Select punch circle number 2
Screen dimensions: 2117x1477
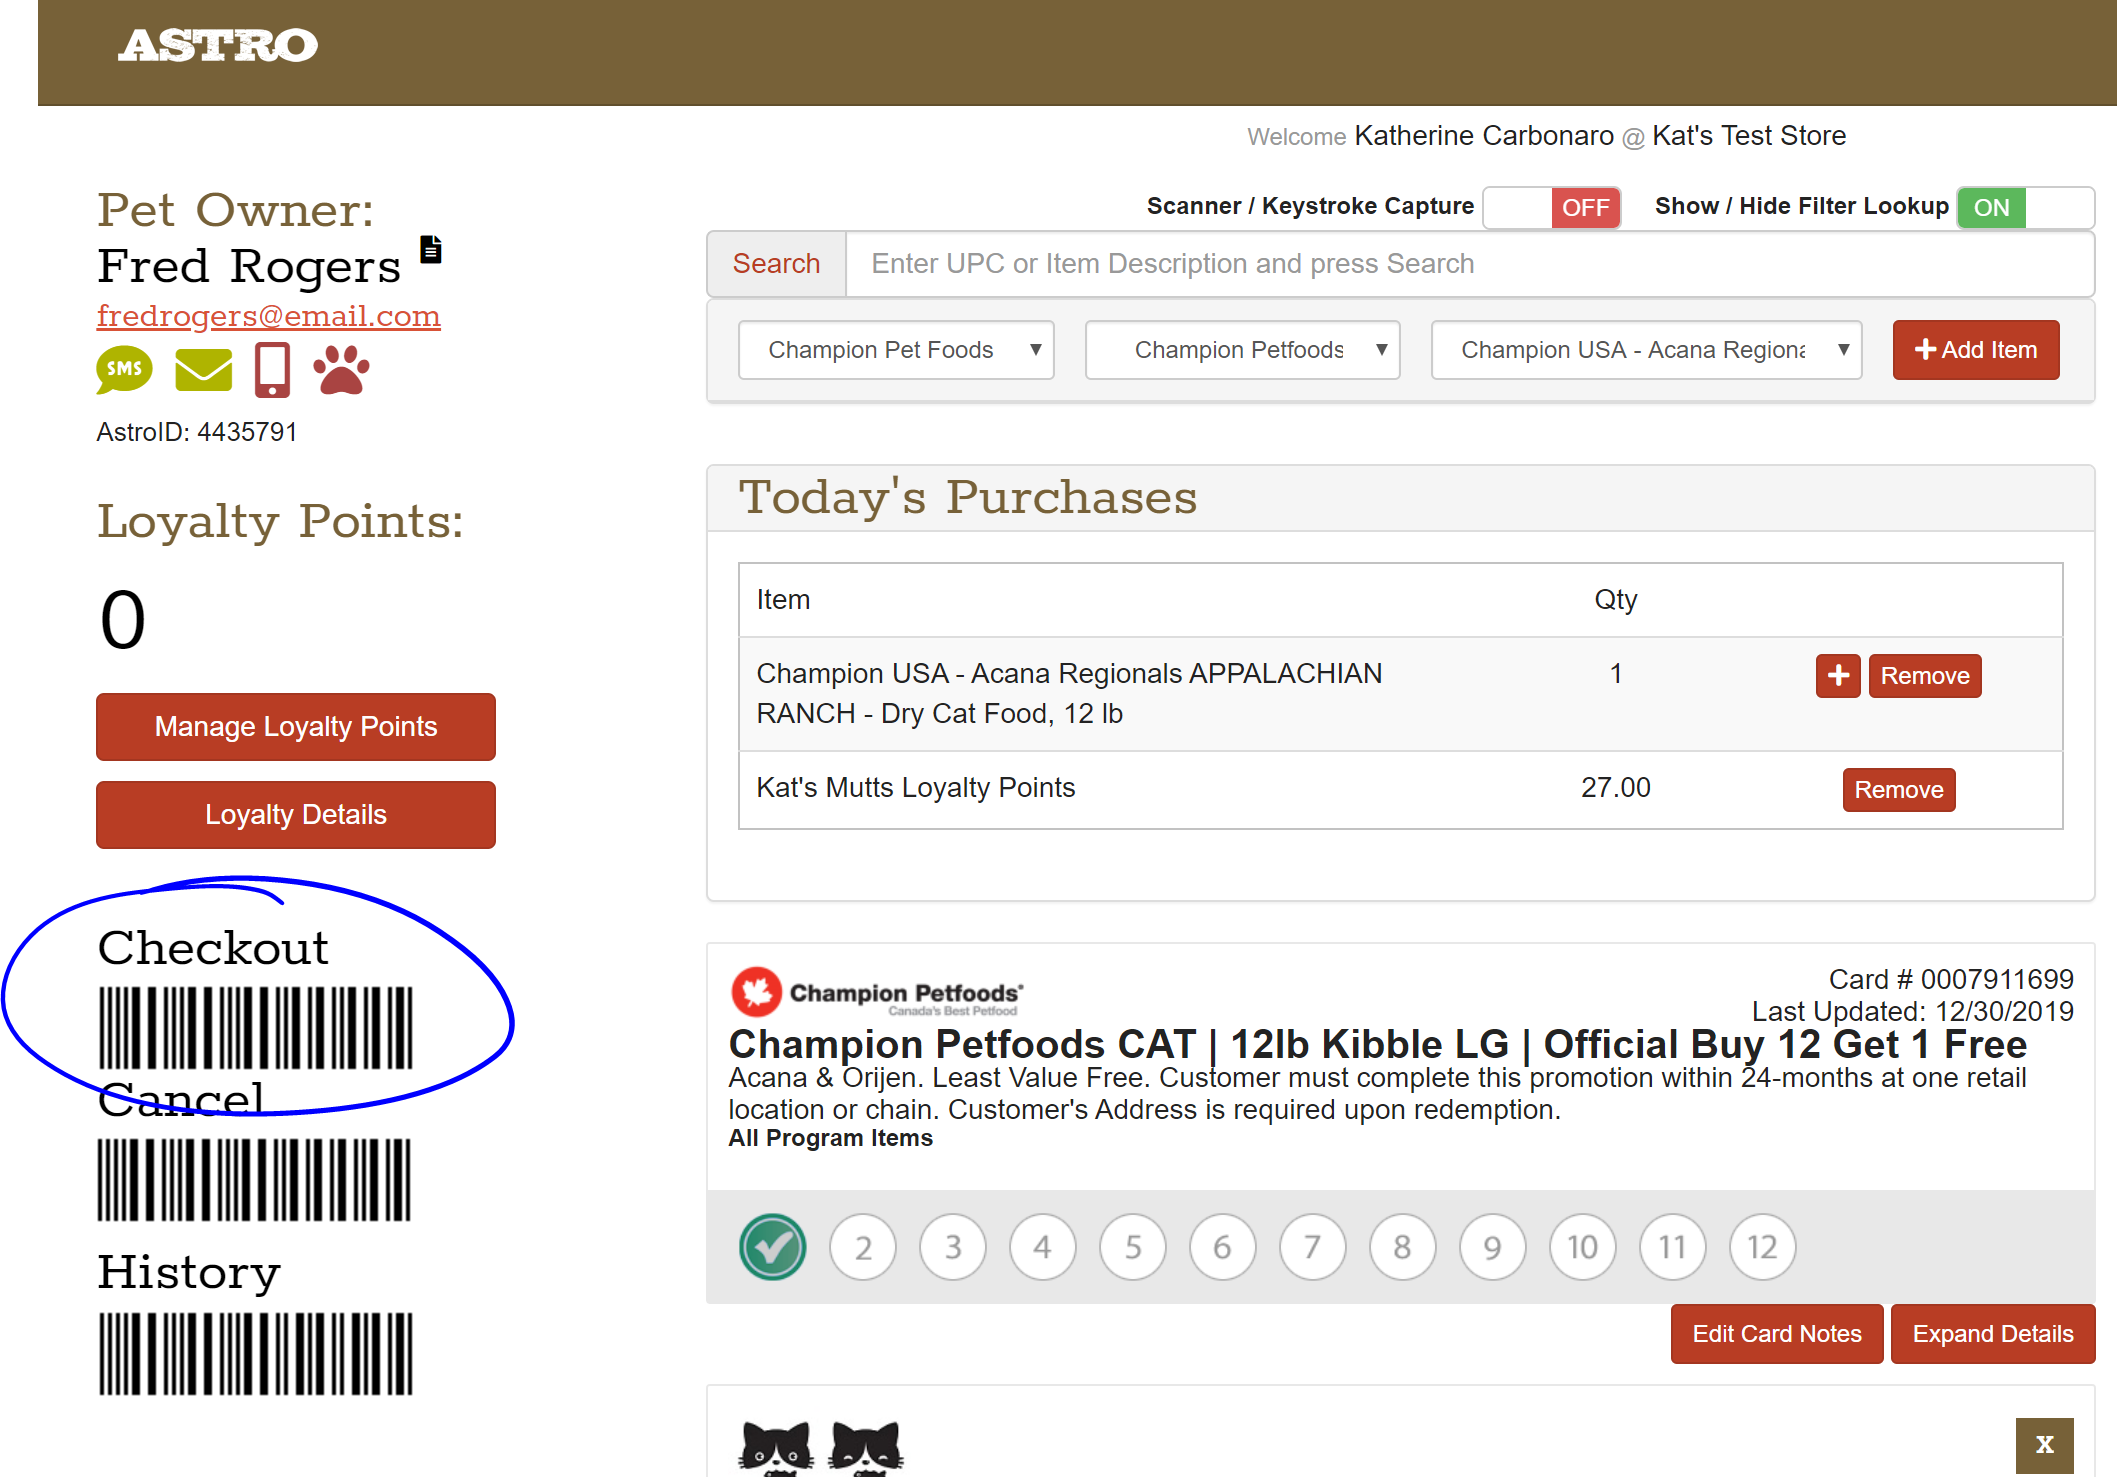tap(862, 1247)
